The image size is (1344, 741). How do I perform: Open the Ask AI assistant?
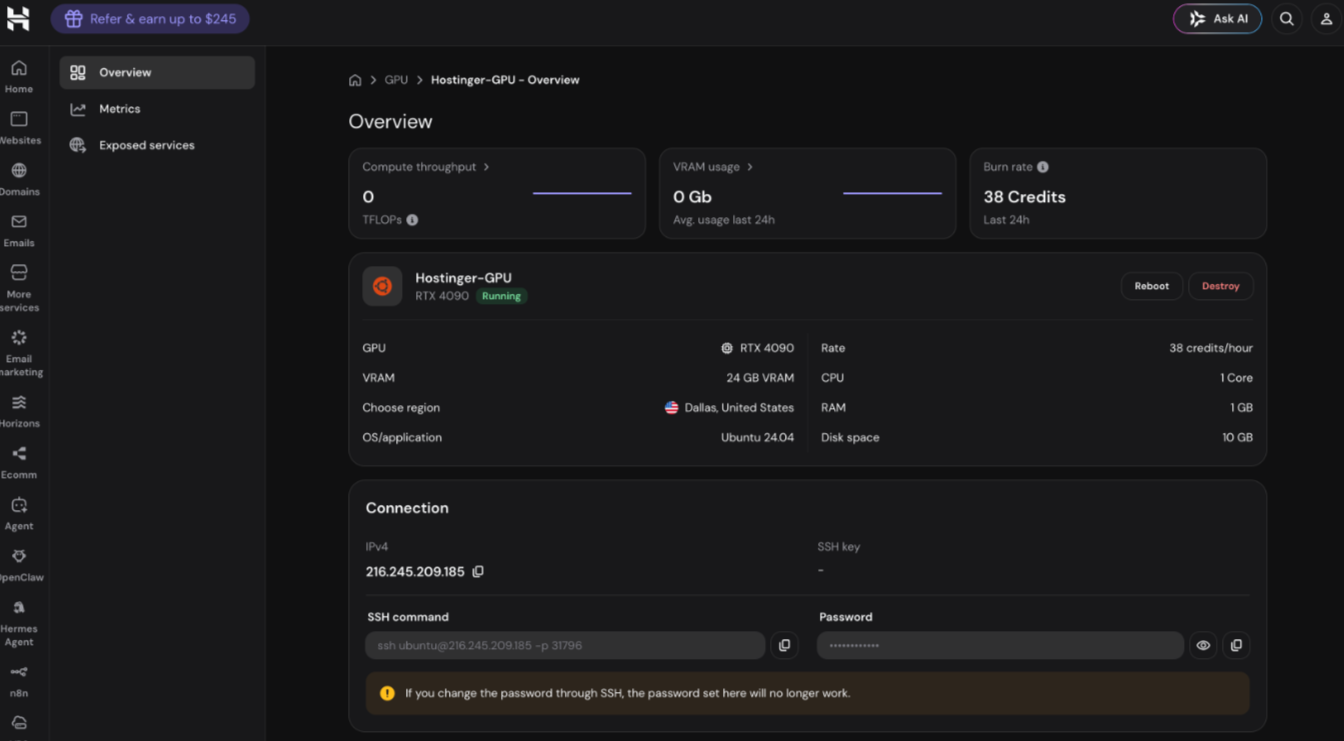pos(1217,19)
